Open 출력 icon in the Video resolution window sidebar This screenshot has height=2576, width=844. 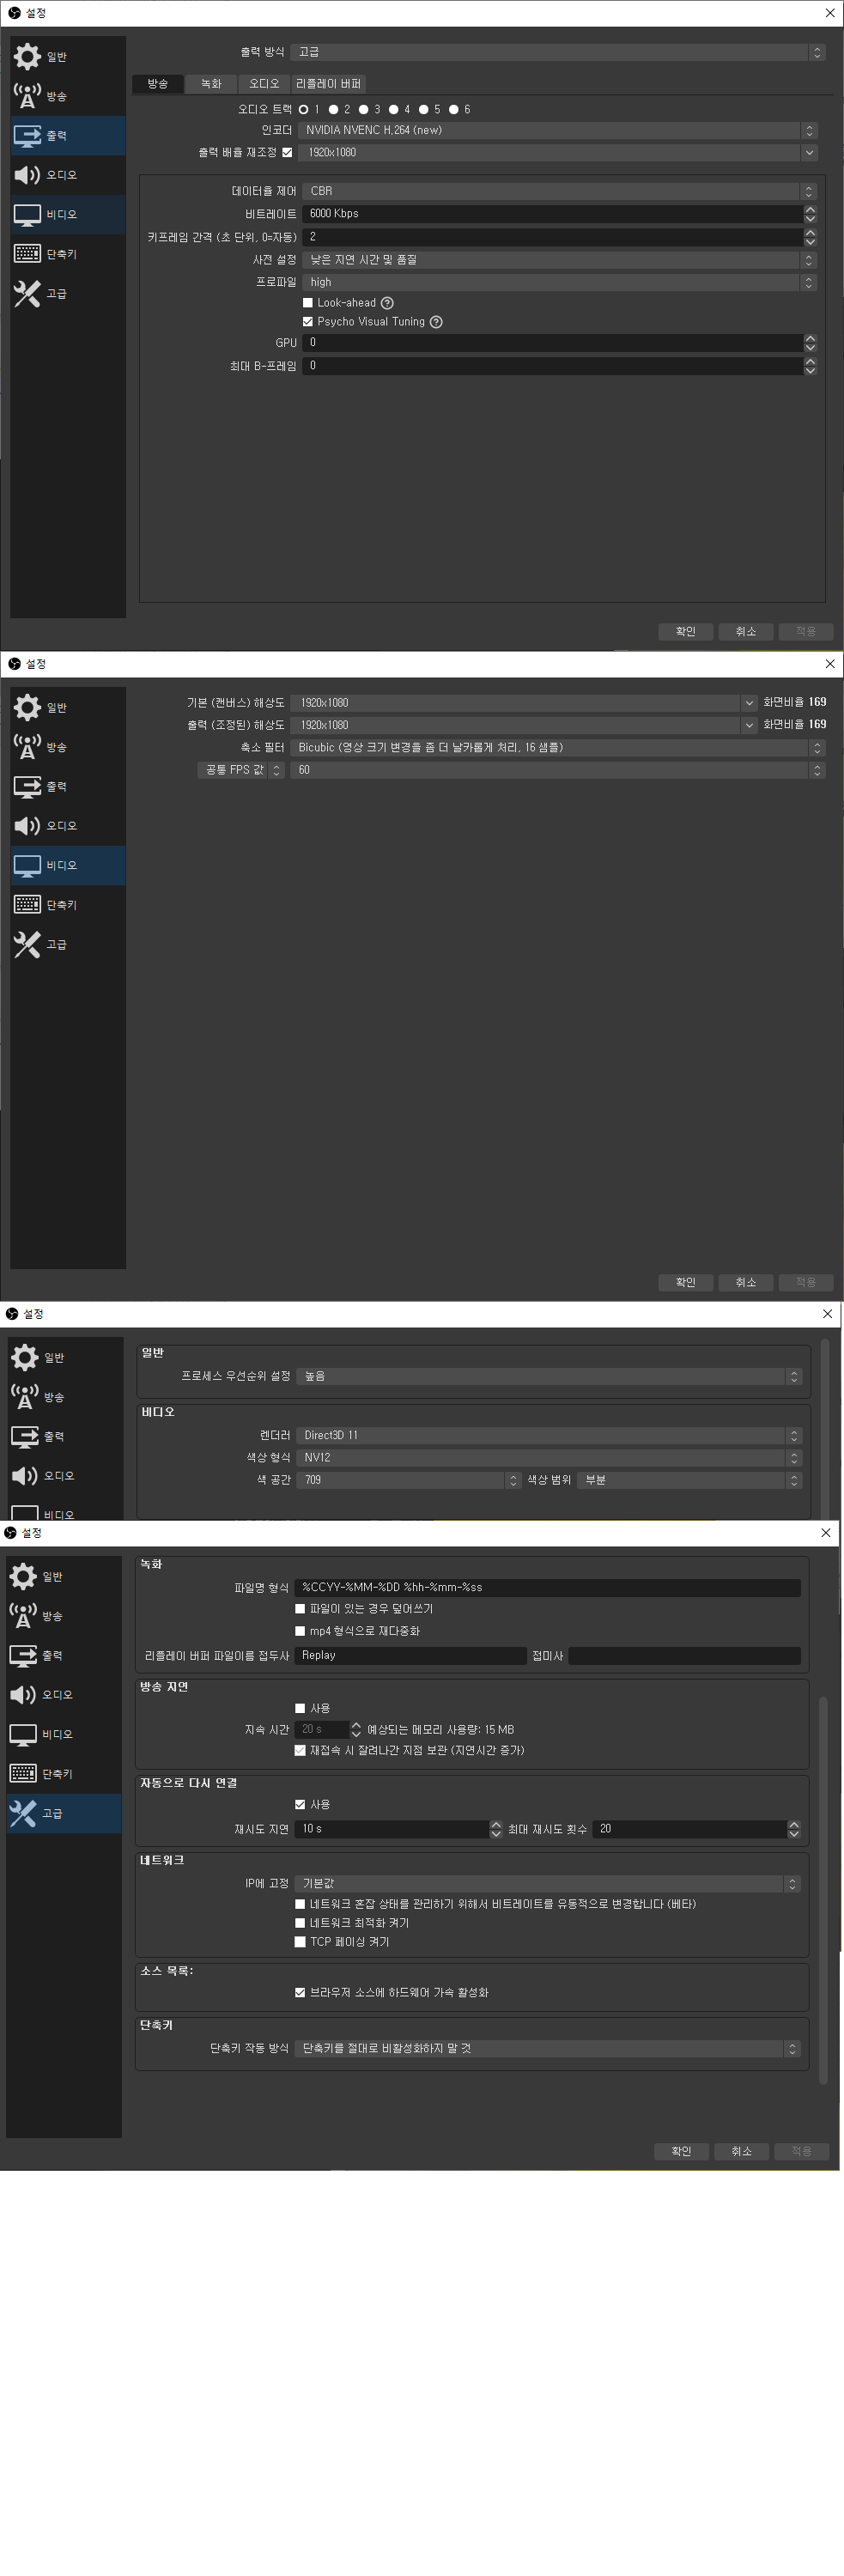[x=27, y=786]
